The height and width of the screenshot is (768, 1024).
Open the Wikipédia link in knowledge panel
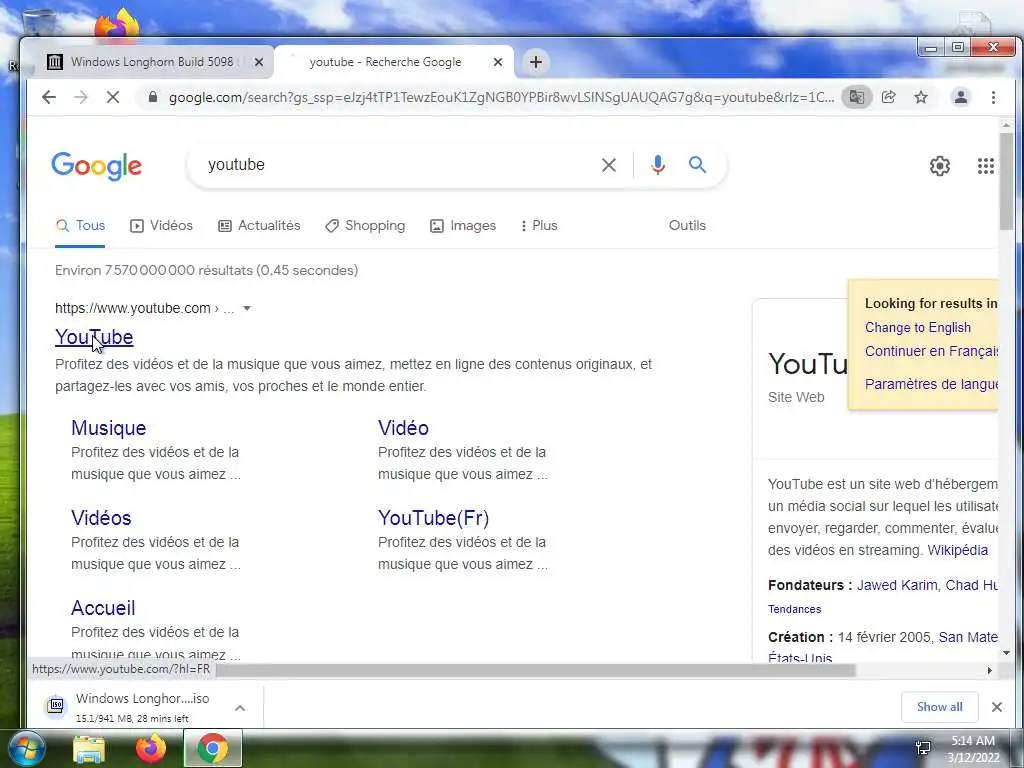pos(957,550)
